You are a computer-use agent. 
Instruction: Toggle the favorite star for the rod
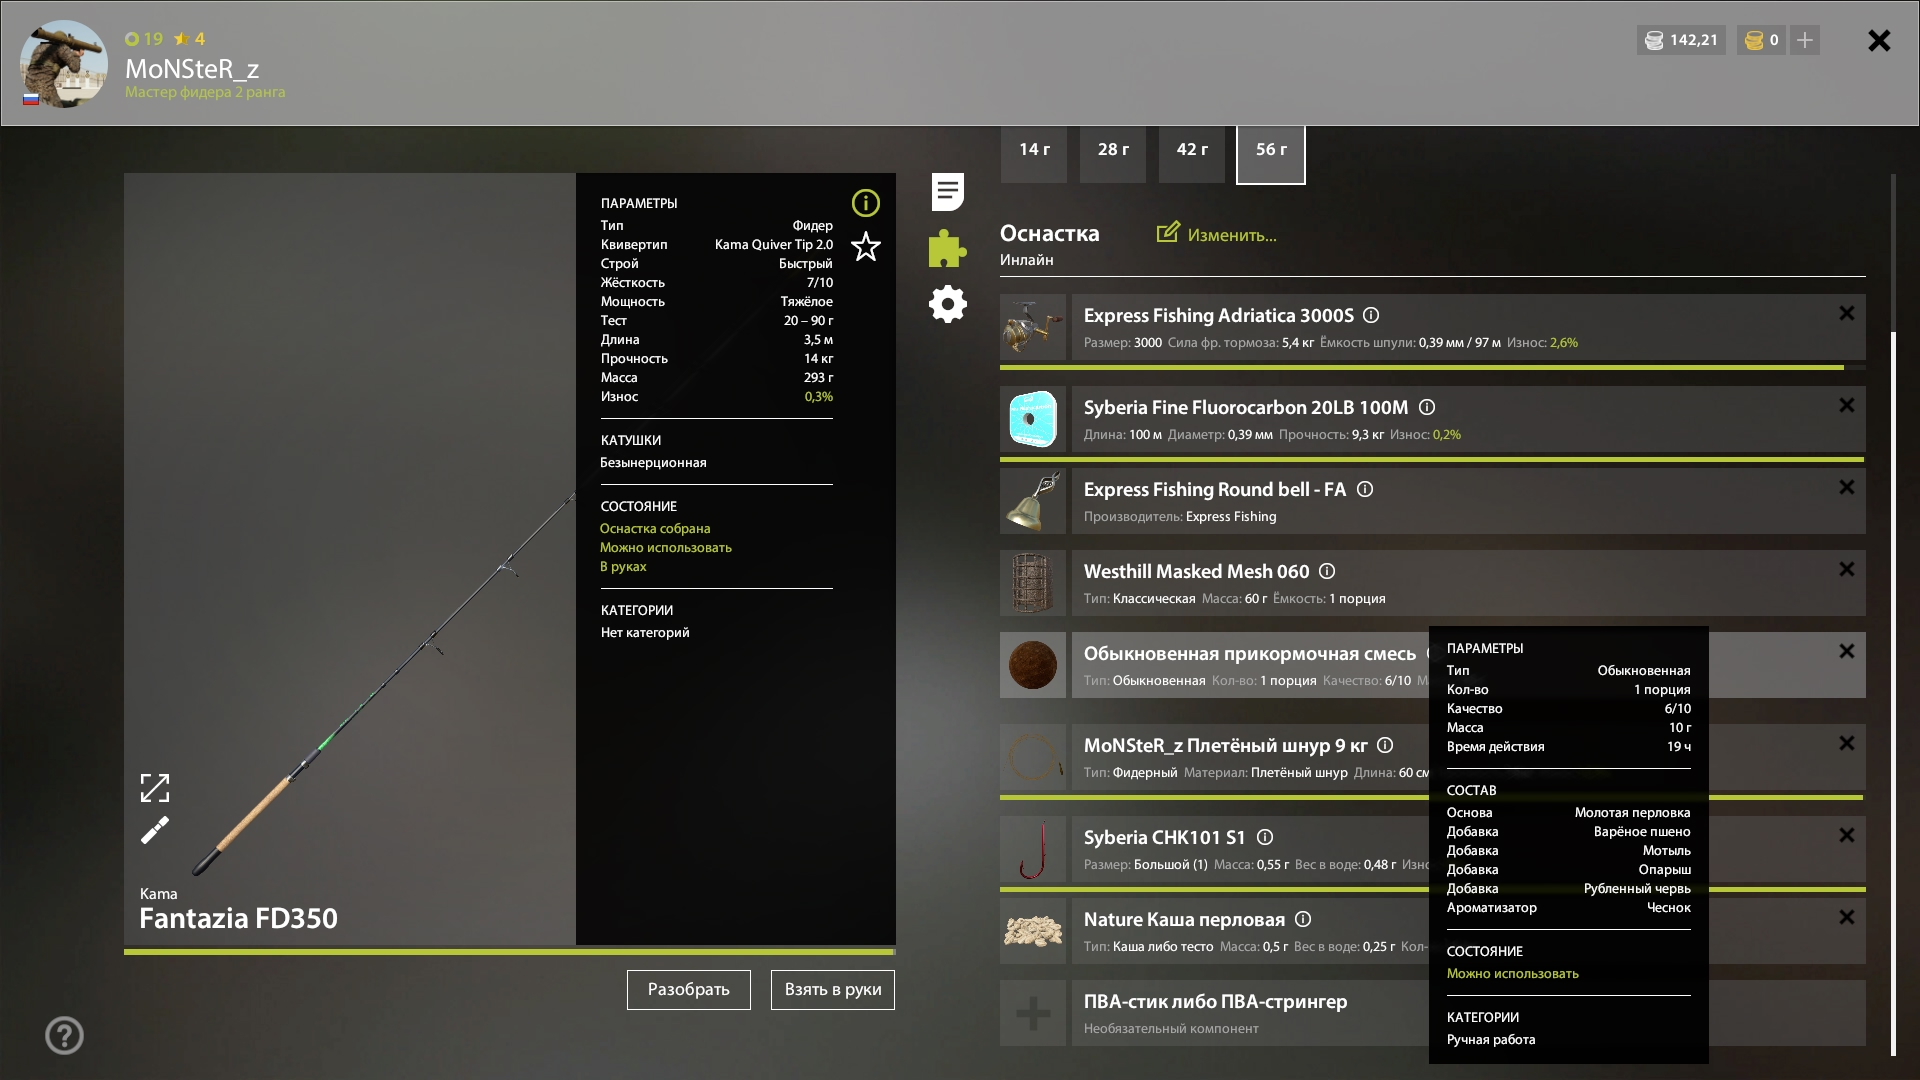click(866, 246)
